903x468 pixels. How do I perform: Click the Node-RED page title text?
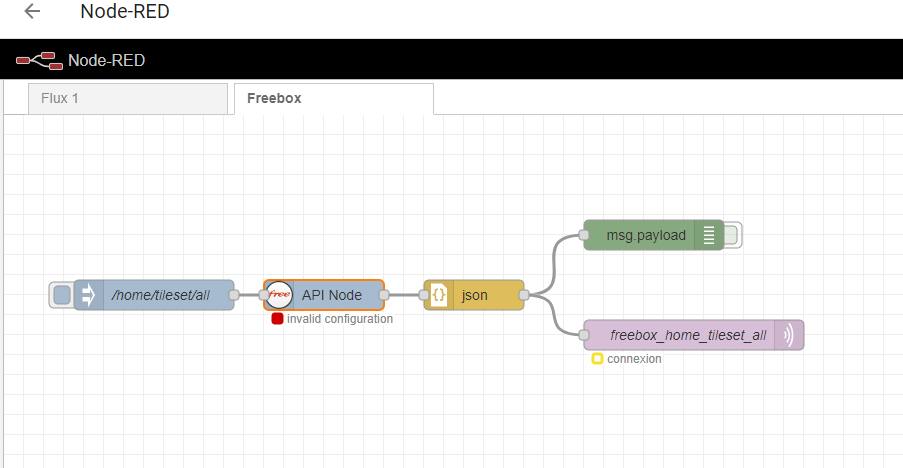pyautogui.click(x=125, y=11)
